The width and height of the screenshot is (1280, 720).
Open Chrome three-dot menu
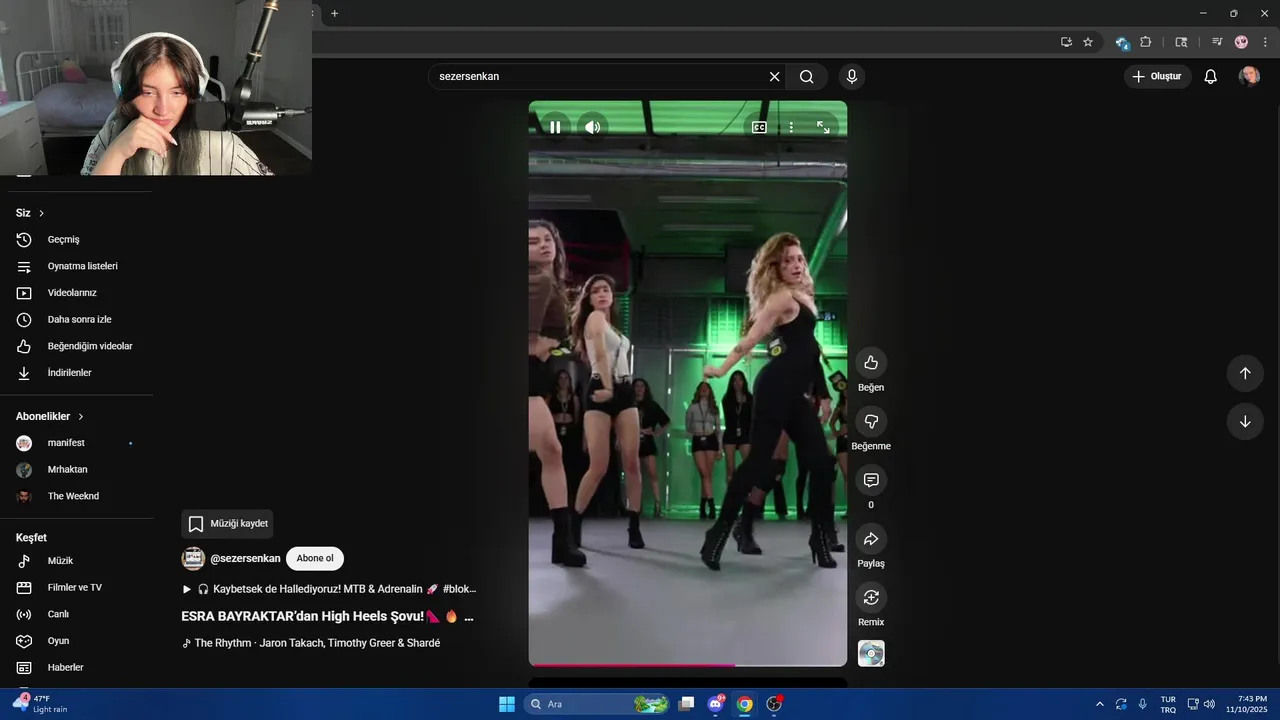(x=1265, y=42)
